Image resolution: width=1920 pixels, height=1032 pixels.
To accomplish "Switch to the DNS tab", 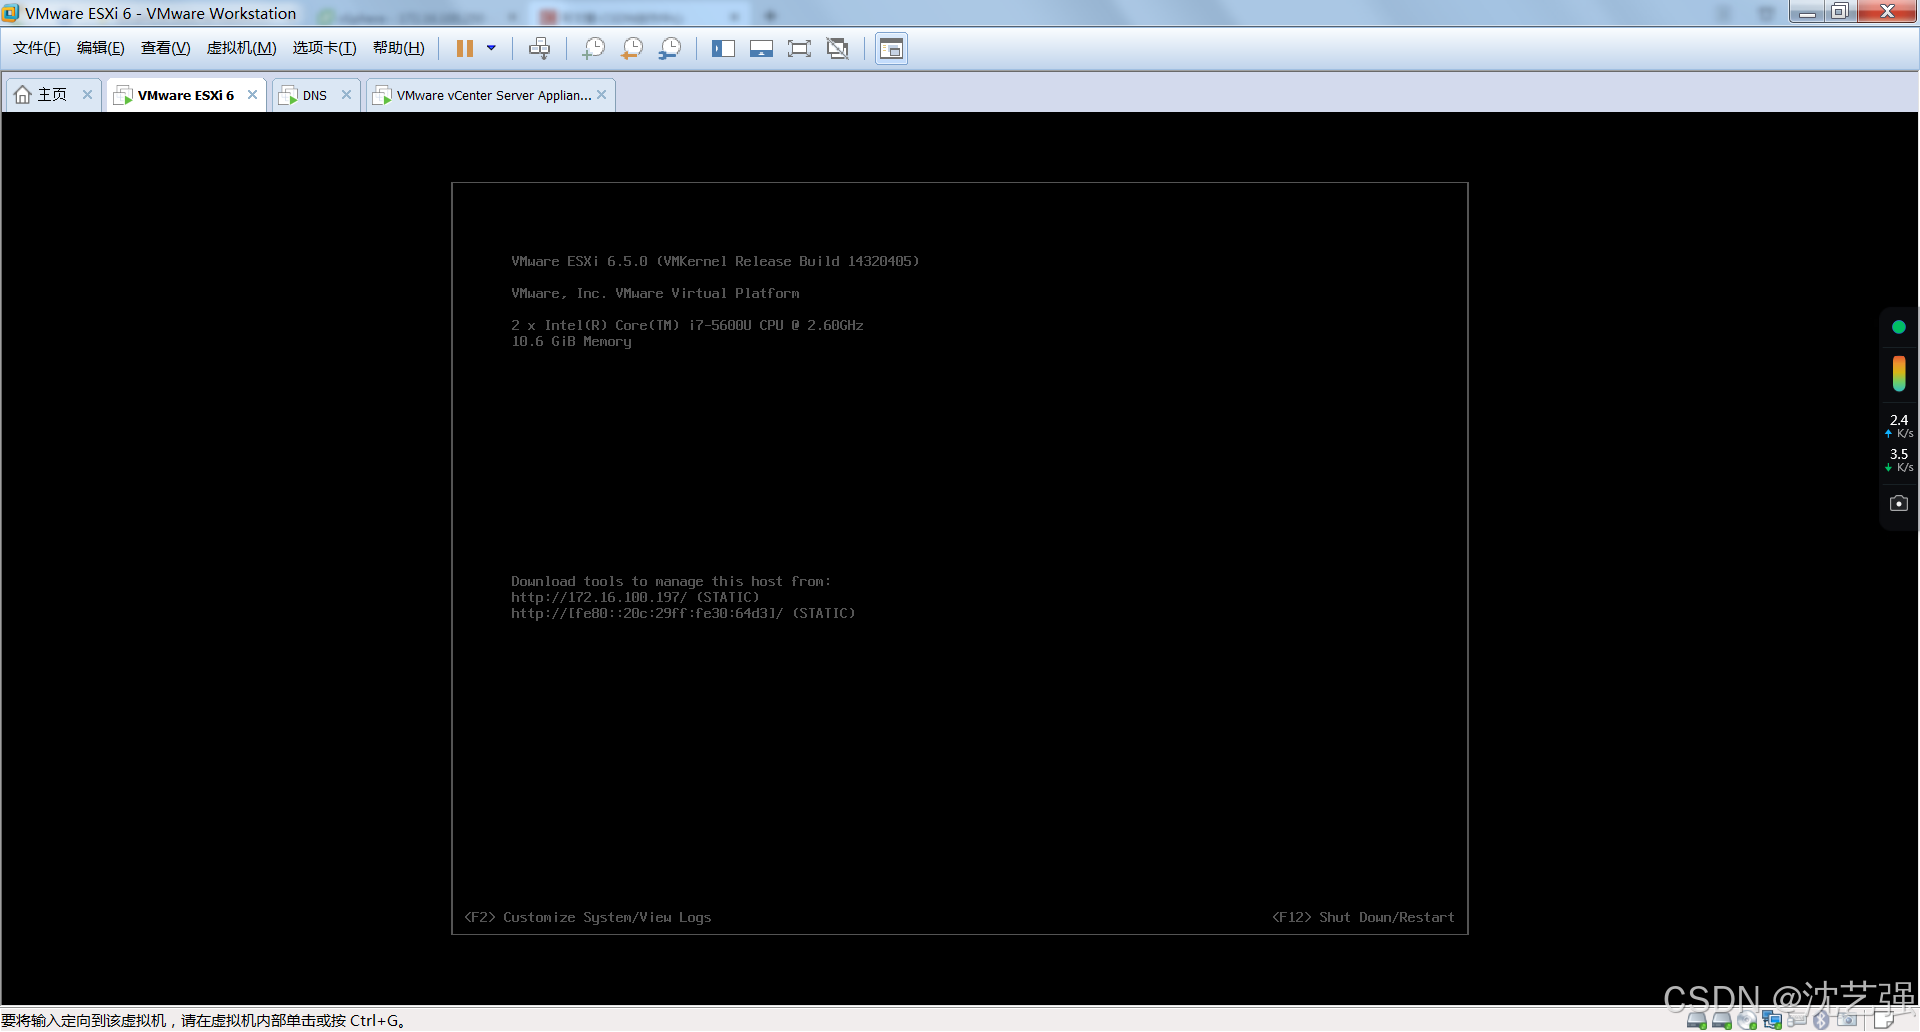I will click(x=314, y=95).
